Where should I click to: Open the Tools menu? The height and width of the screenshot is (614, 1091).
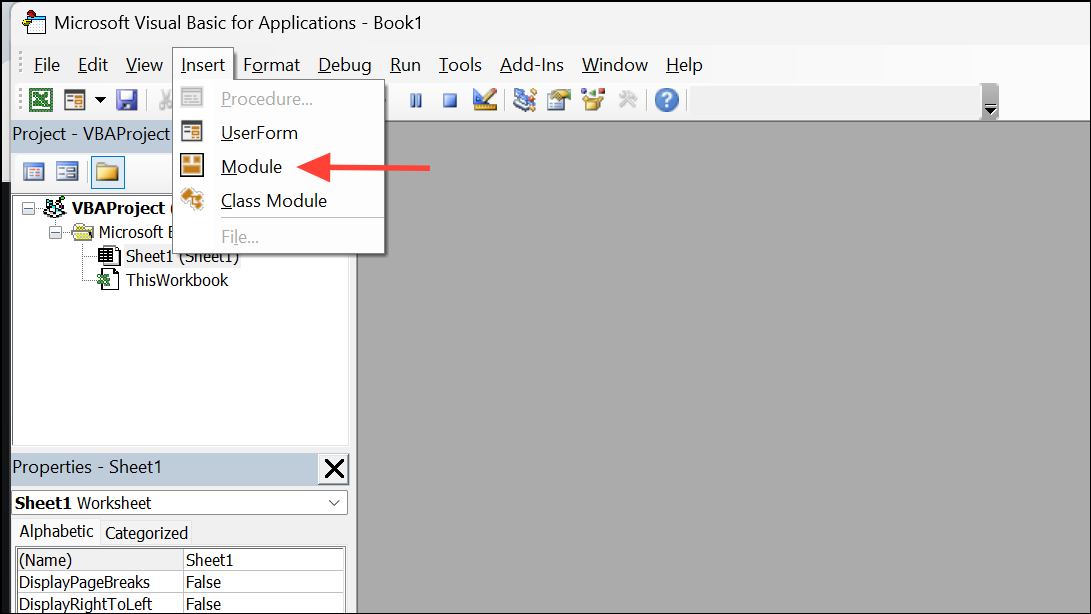[x=460, y=65]
